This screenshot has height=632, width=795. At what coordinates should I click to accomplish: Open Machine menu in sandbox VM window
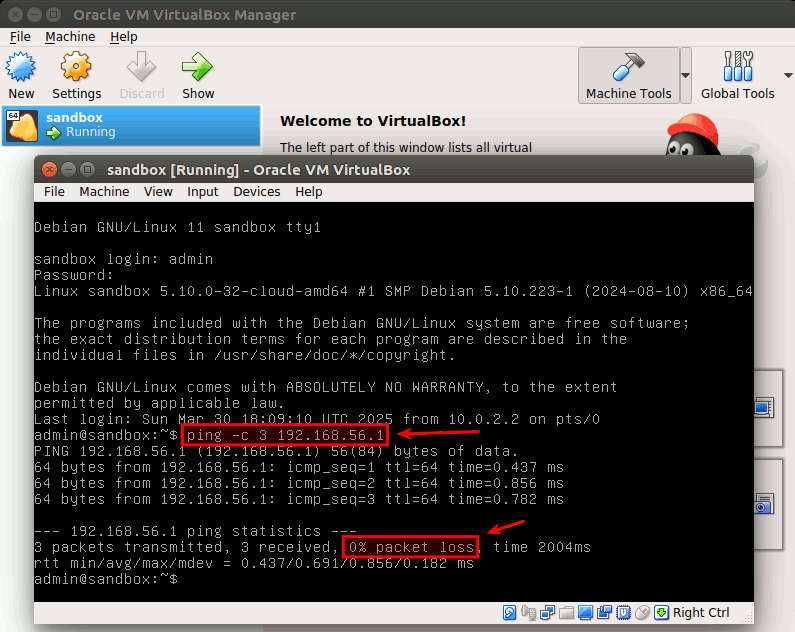[x=104, y=192]
